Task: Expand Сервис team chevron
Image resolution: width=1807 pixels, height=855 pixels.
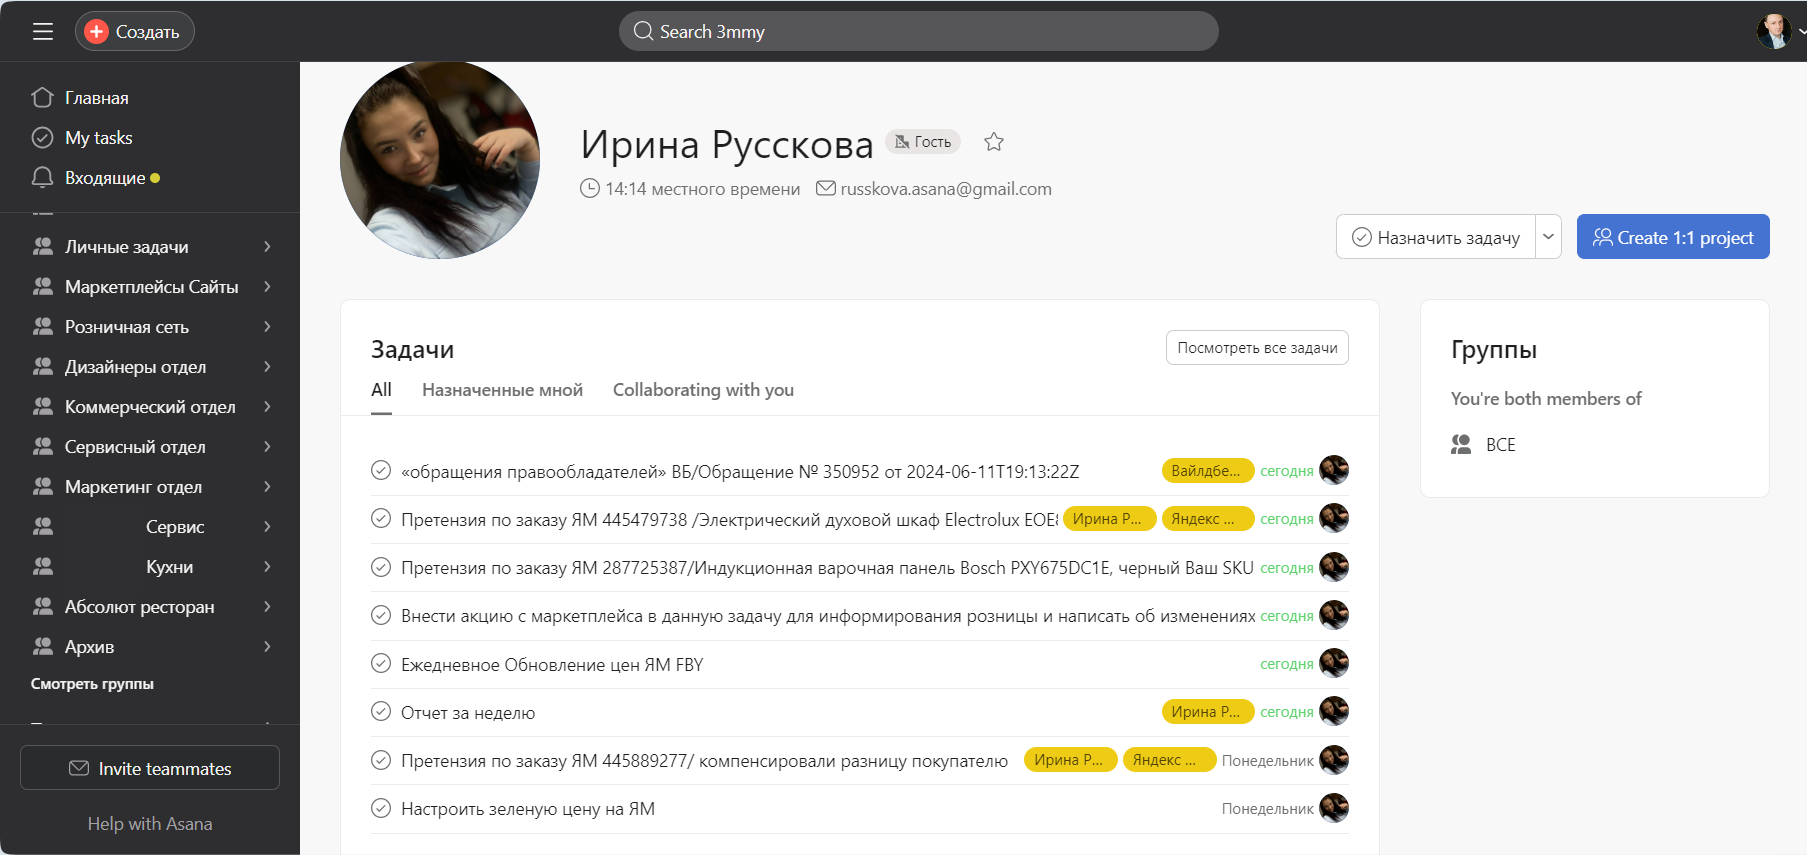Action: pyautogui.click(x=267, y=527)
